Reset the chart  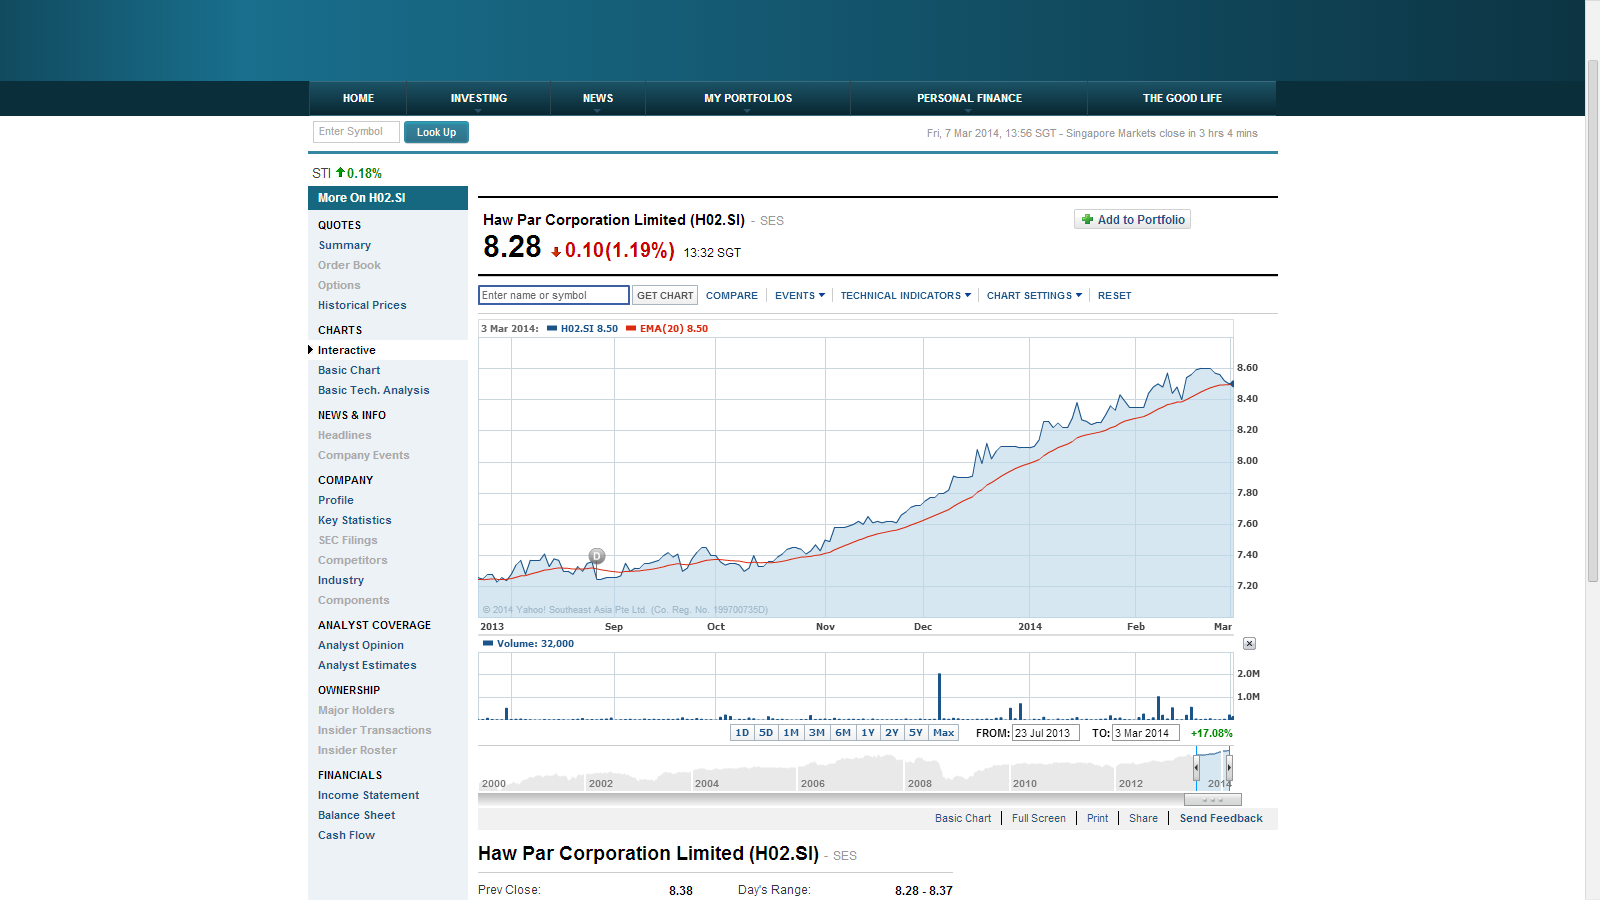1115,296
